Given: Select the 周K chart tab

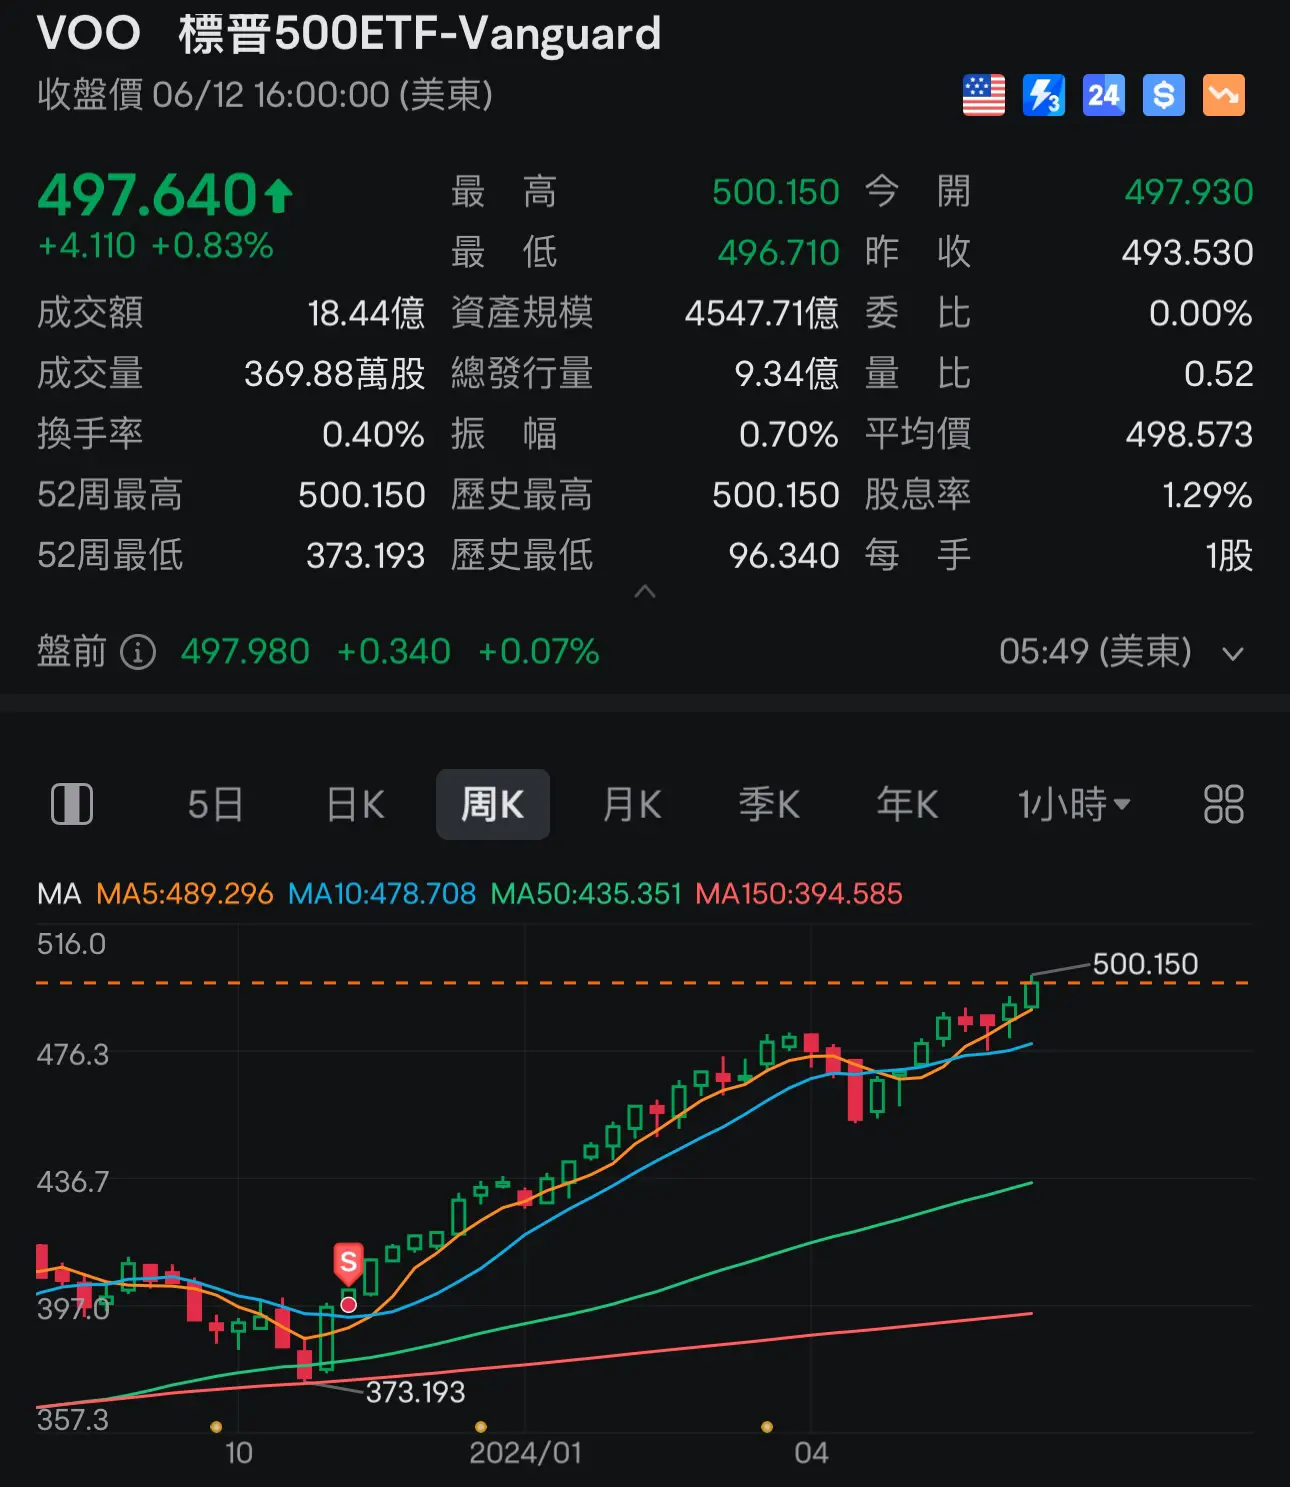Looking at the screenshot, I should pos(493,804).
